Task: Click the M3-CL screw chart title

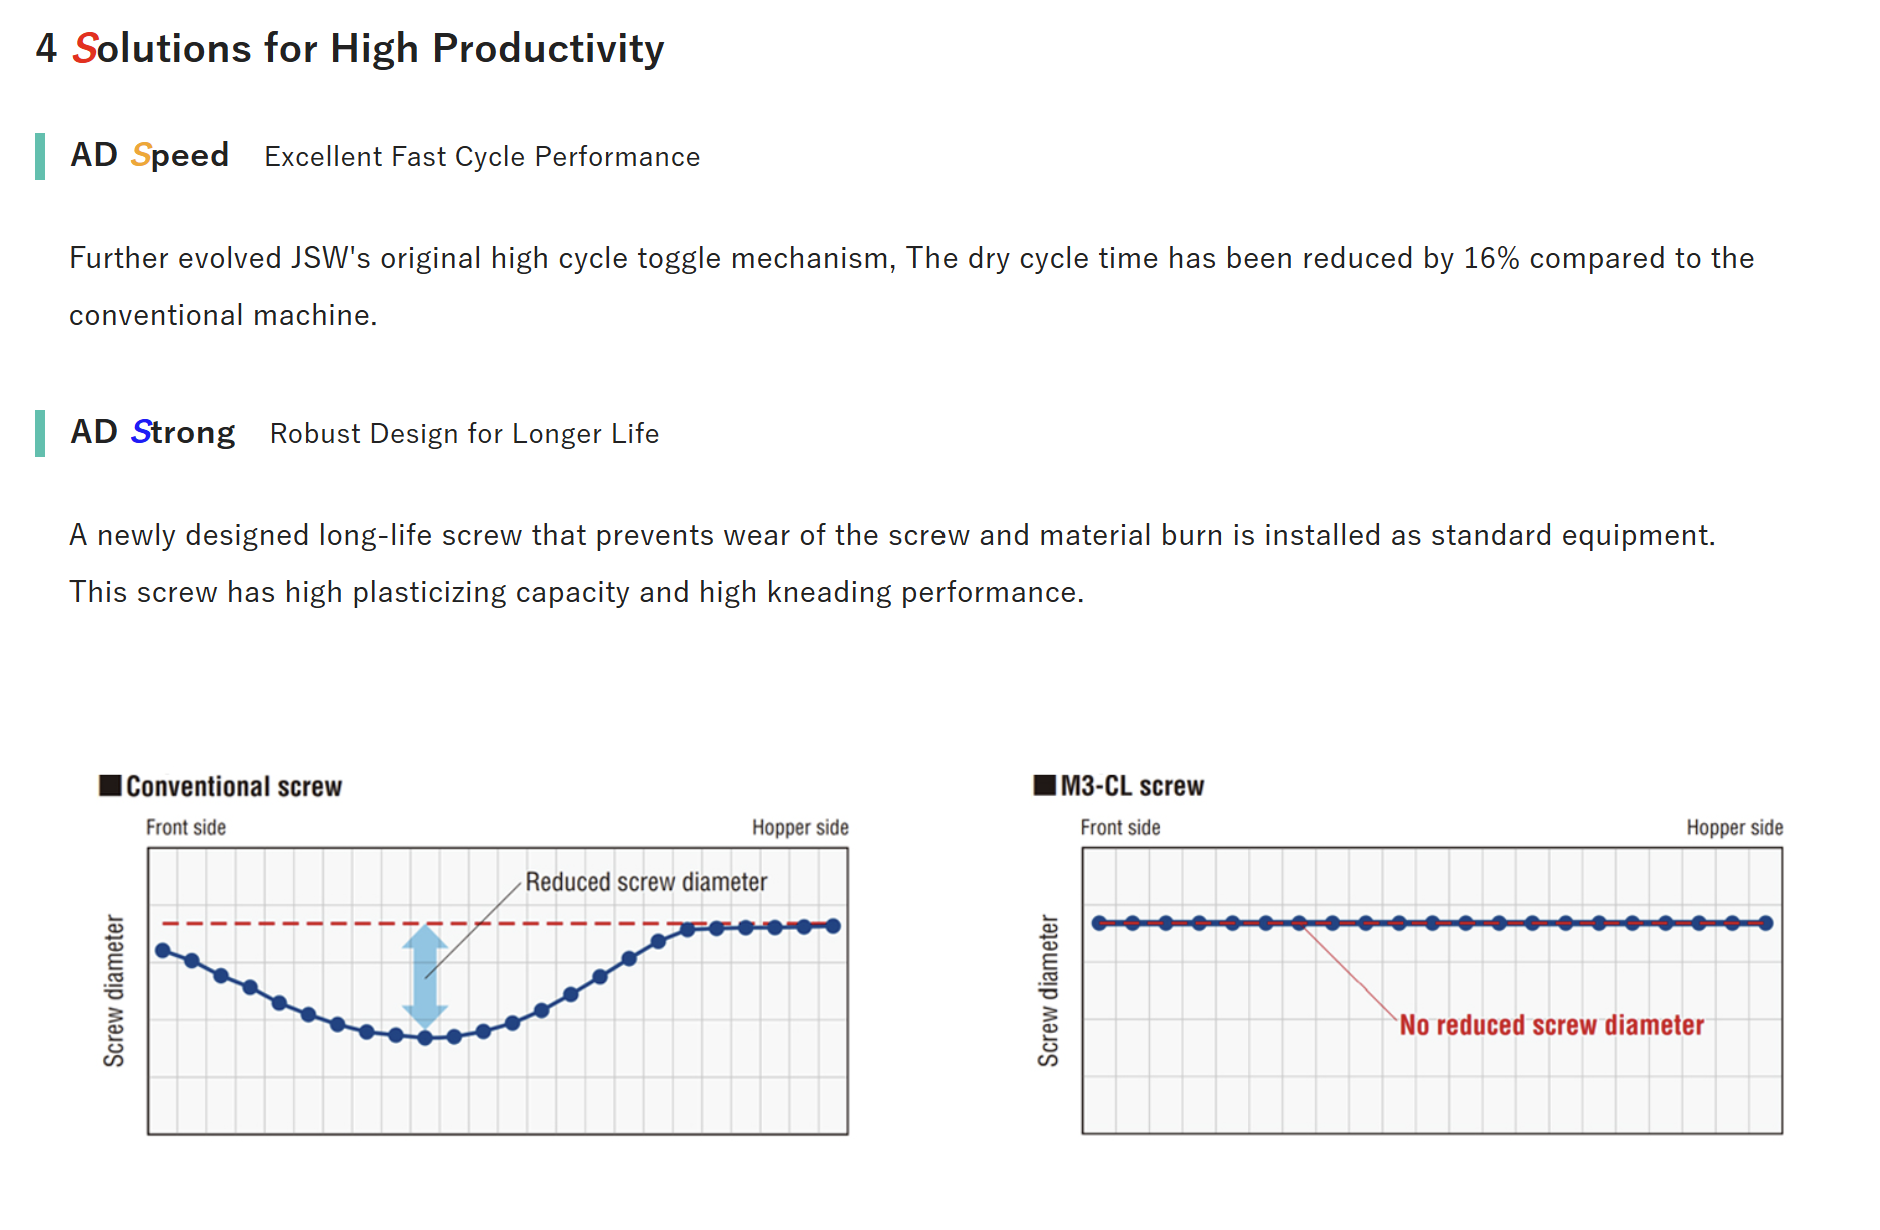Action: pos(1132,786)
